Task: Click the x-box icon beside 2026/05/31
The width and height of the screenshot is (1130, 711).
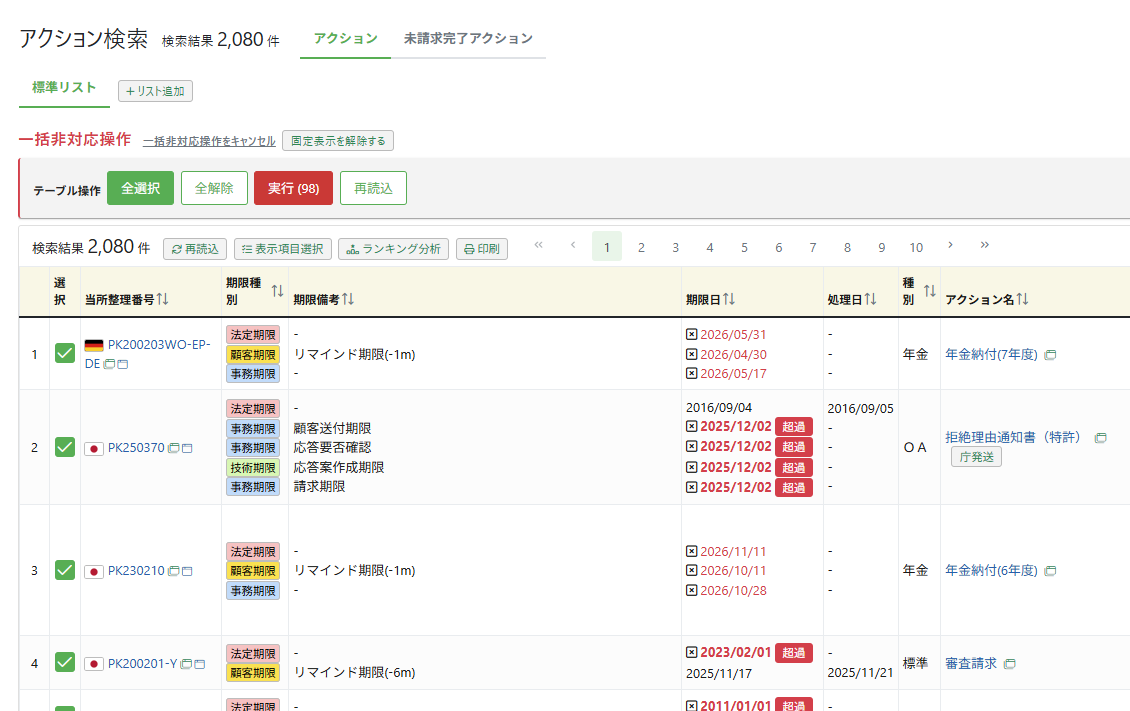Action: pos(691,334)
